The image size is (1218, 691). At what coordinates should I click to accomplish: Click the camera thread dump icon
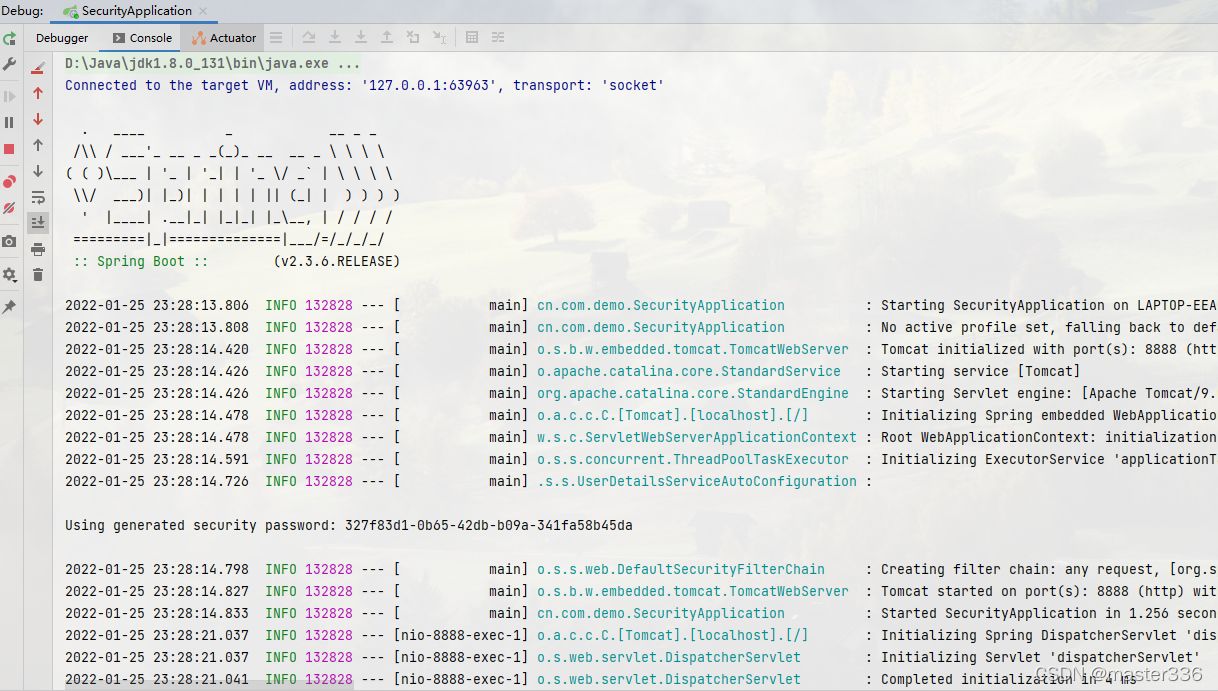9,241
